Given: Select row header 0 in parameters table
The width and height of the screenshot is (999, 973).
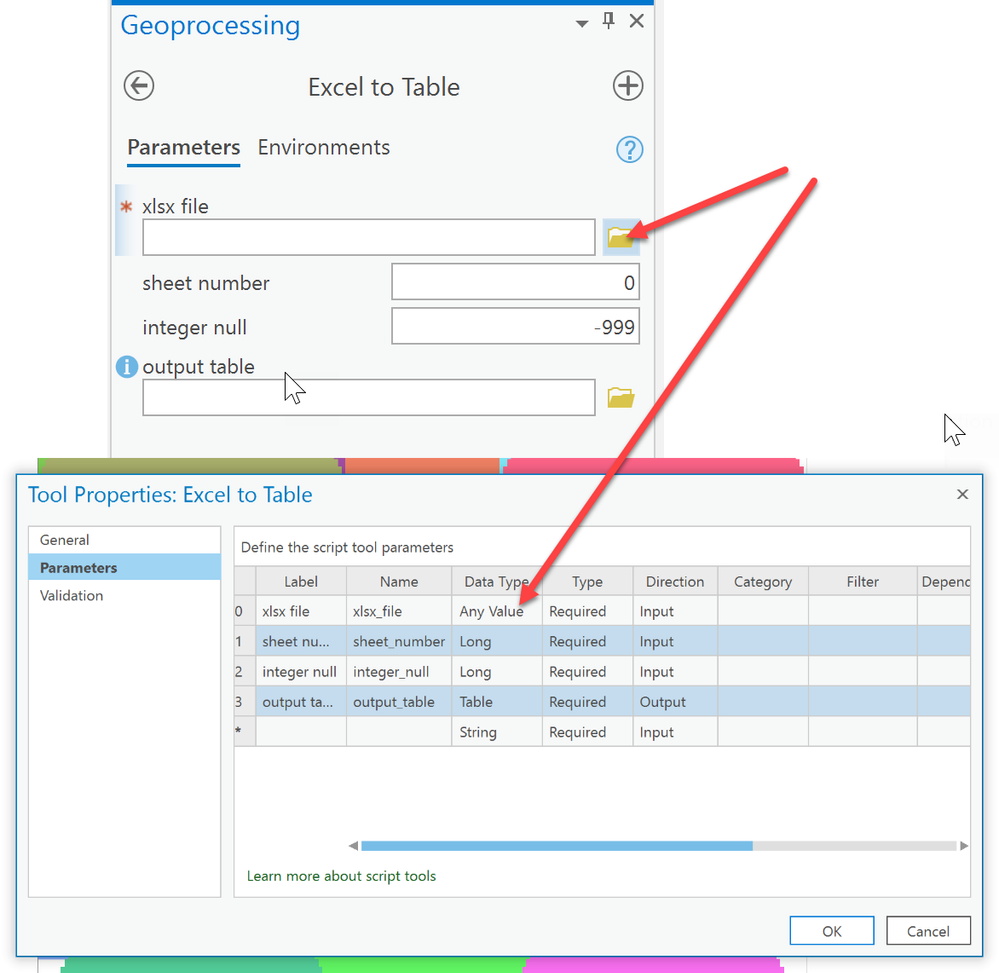Looking at the screenshot, I should pos(245,611).
